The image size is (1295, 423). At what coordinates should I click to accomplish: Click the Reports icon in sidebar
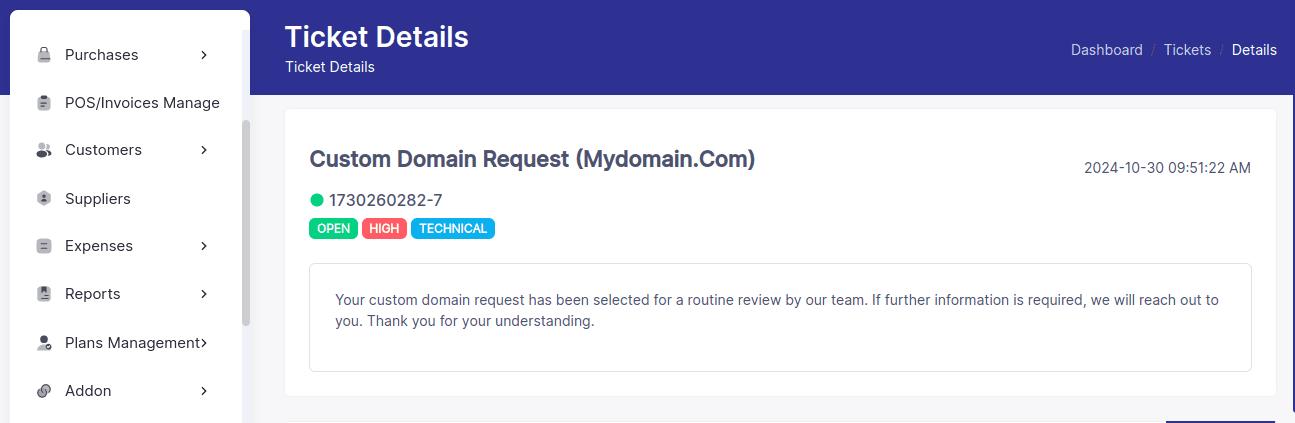tap(44, 294)
